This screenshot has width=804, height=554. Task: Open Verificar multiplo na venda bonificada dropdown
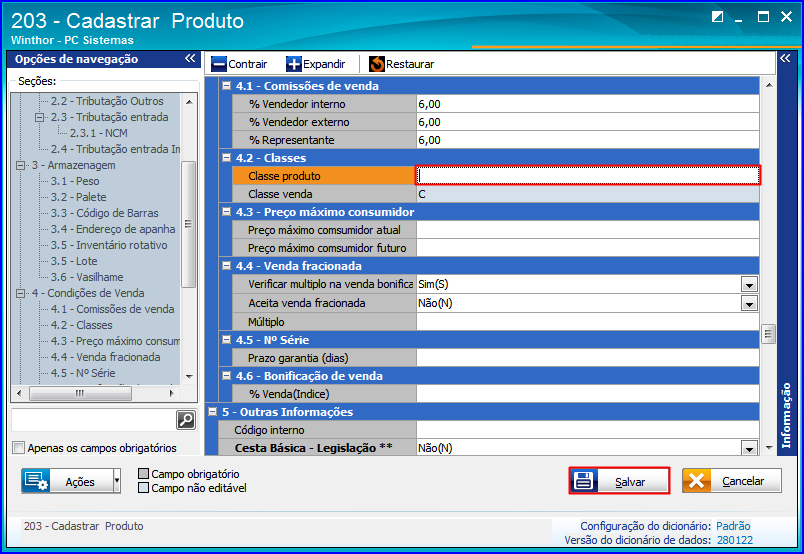[749, 284]
